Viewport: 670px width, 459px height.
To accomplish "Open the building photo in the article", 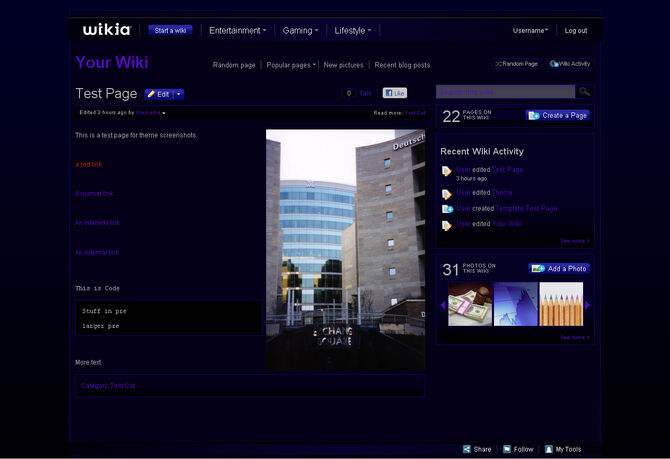I will [x=345, y=250].
